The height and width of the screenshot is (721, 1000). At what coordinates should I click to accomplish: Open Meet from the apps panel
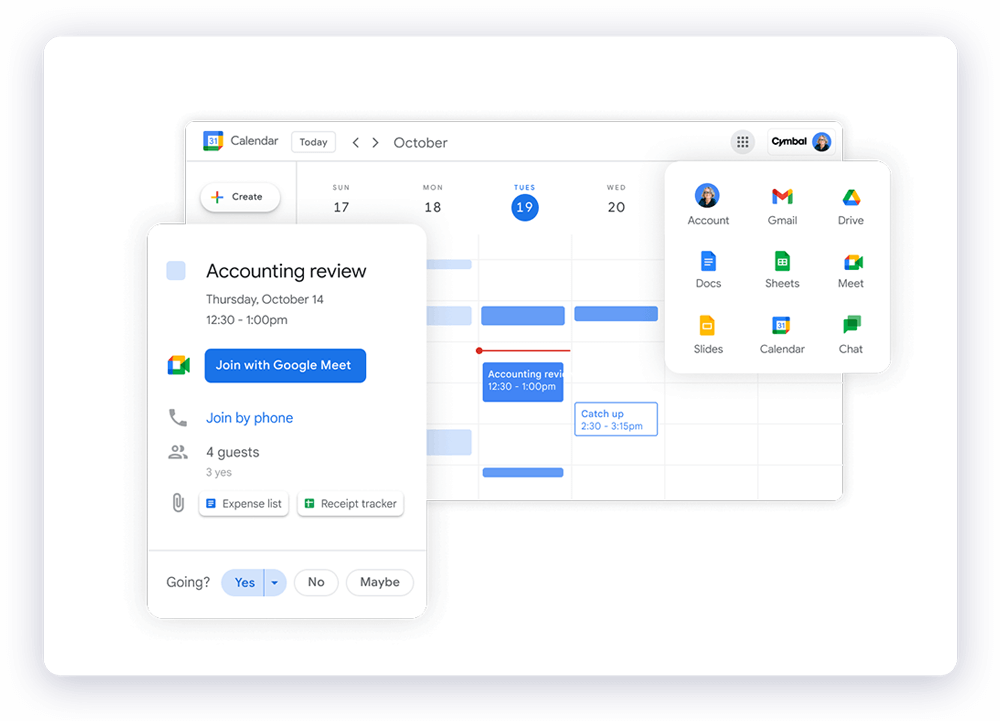(851, 270)
